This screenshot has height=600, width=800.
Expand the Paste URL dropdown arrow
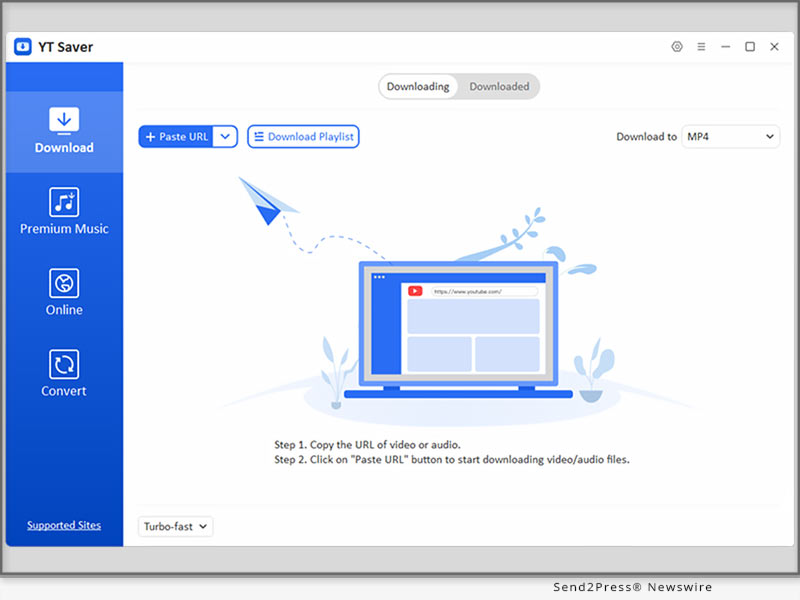[225, 137]
